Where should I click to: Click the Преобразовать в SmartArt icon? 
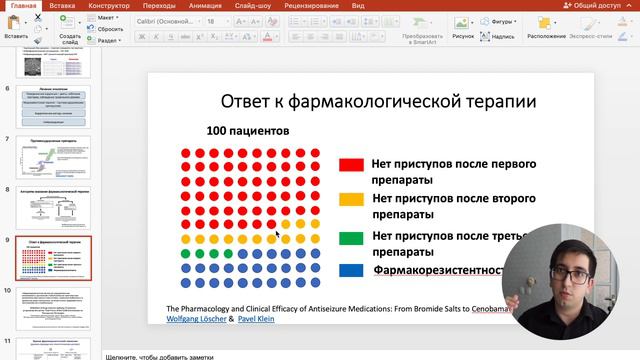[420, 23]
